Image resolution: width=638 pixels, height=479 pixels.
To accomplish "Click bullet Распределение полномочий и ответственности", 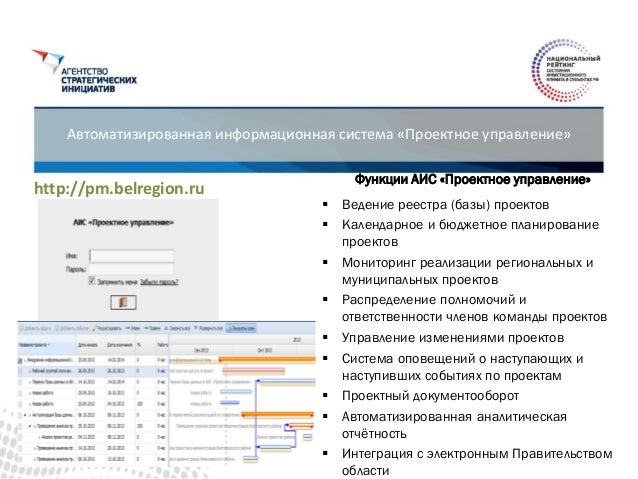I will (x=474, y=308).
